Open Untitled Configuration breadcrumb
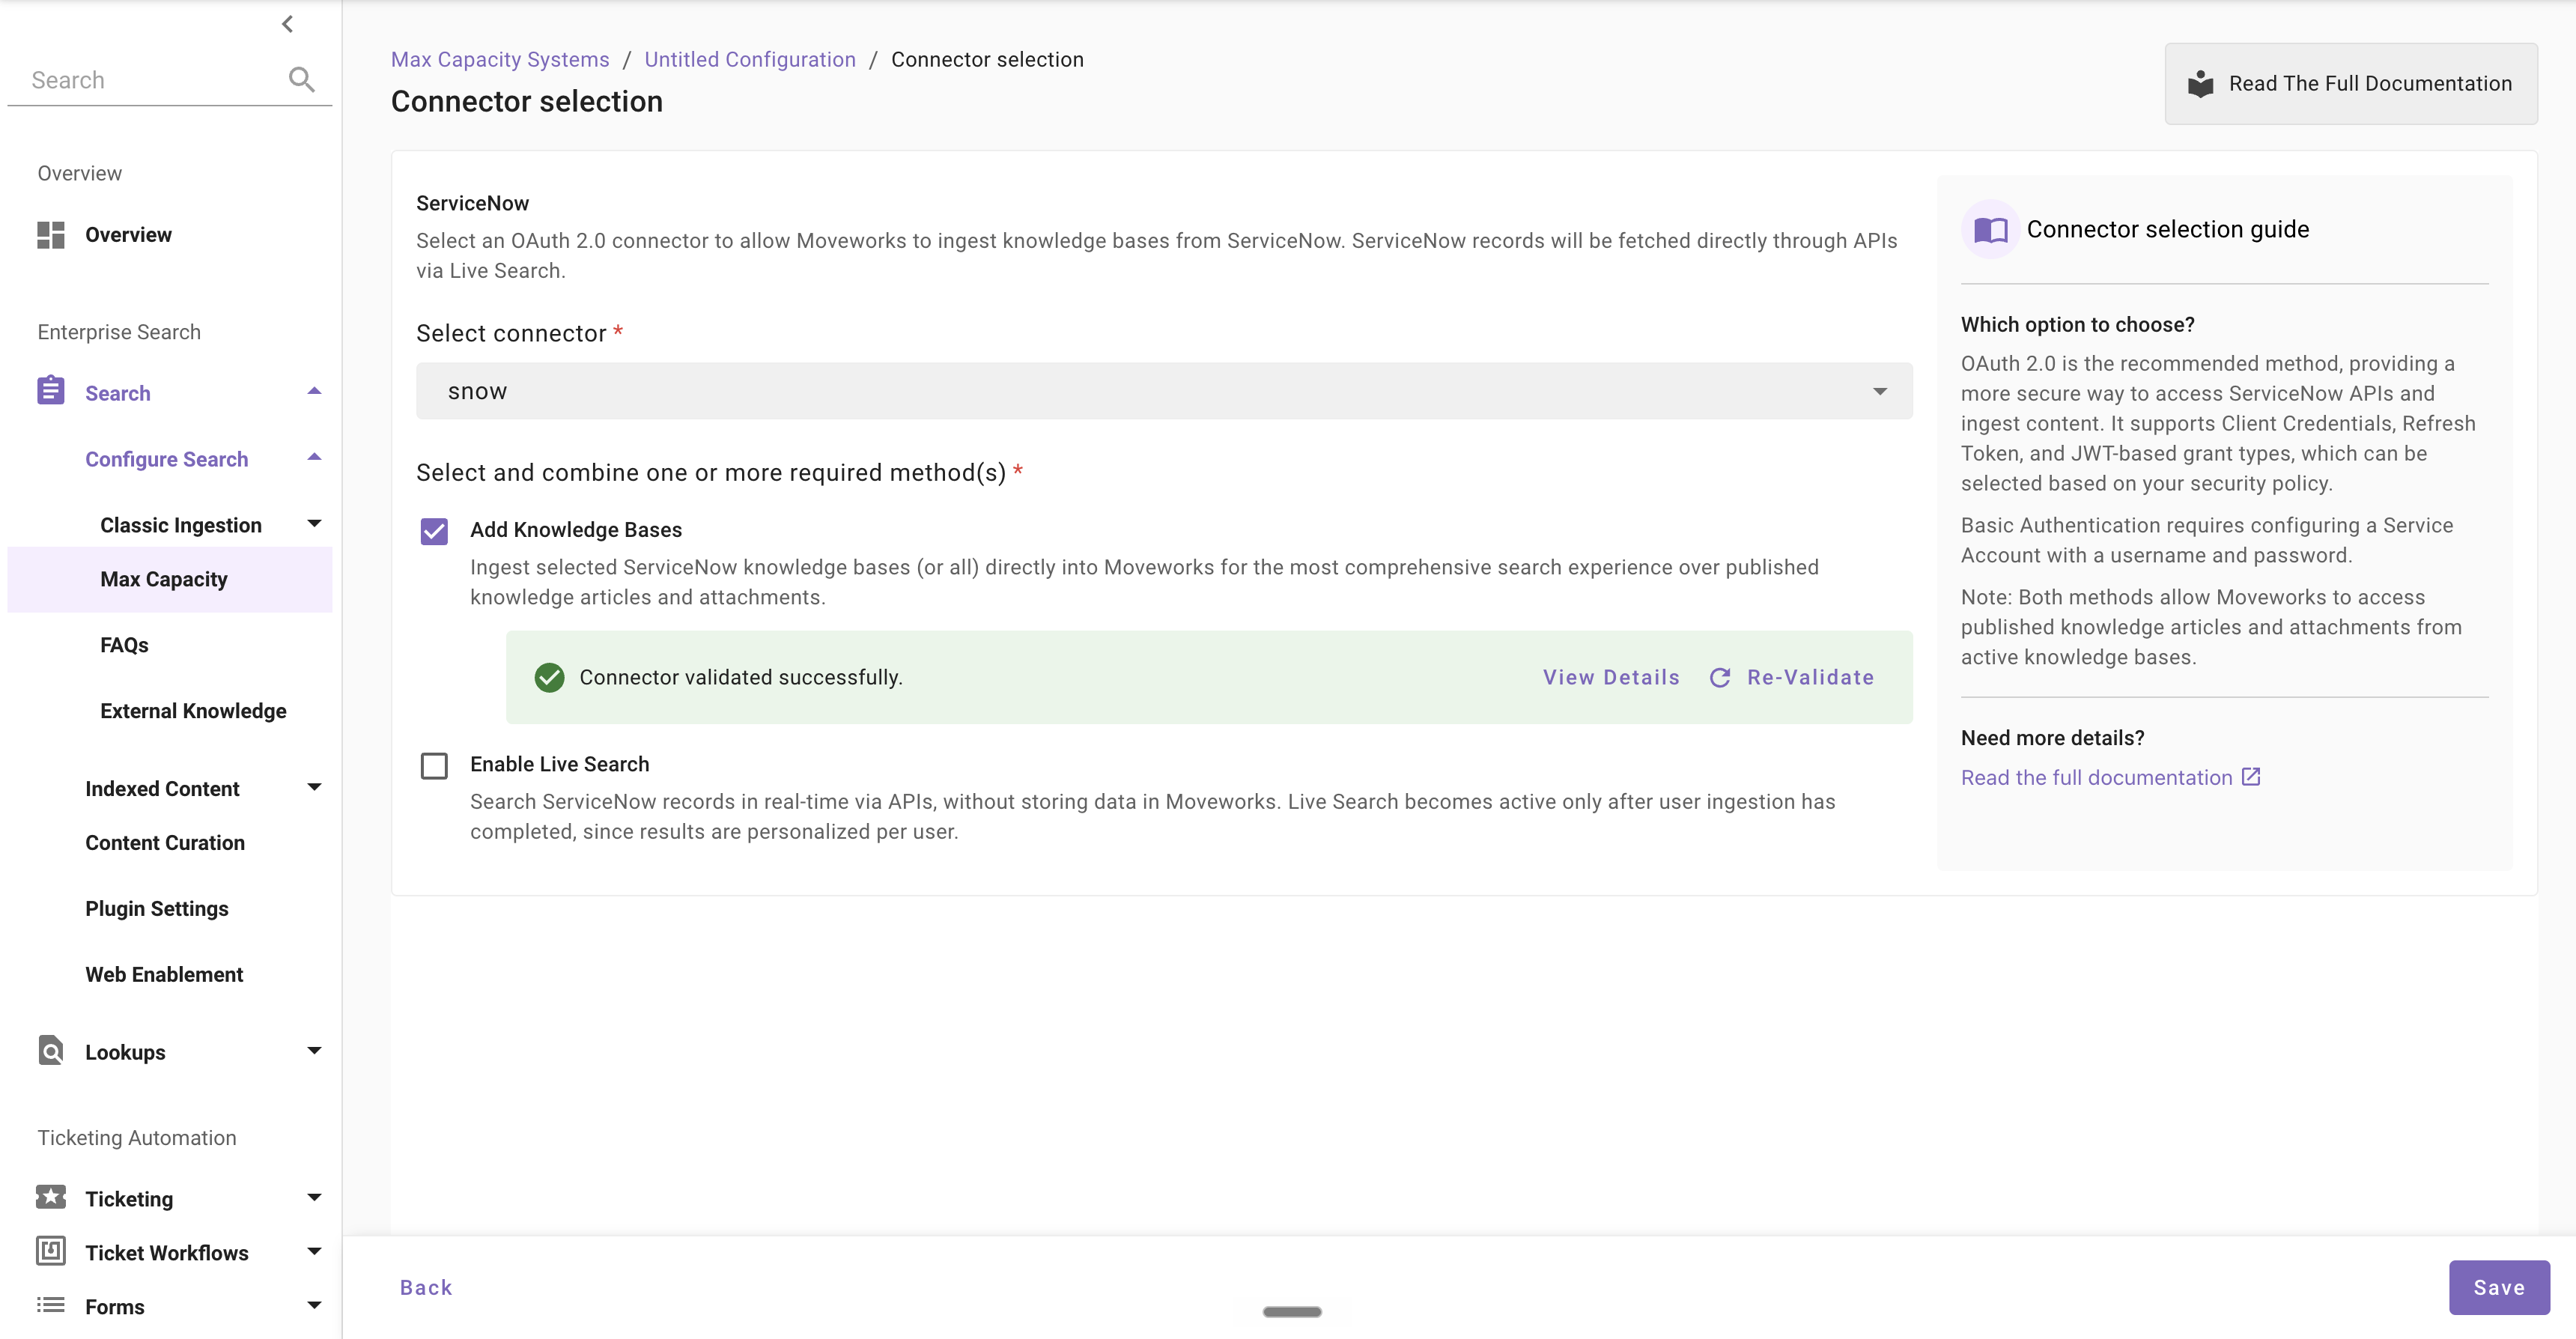 click(x=750, y=59)
